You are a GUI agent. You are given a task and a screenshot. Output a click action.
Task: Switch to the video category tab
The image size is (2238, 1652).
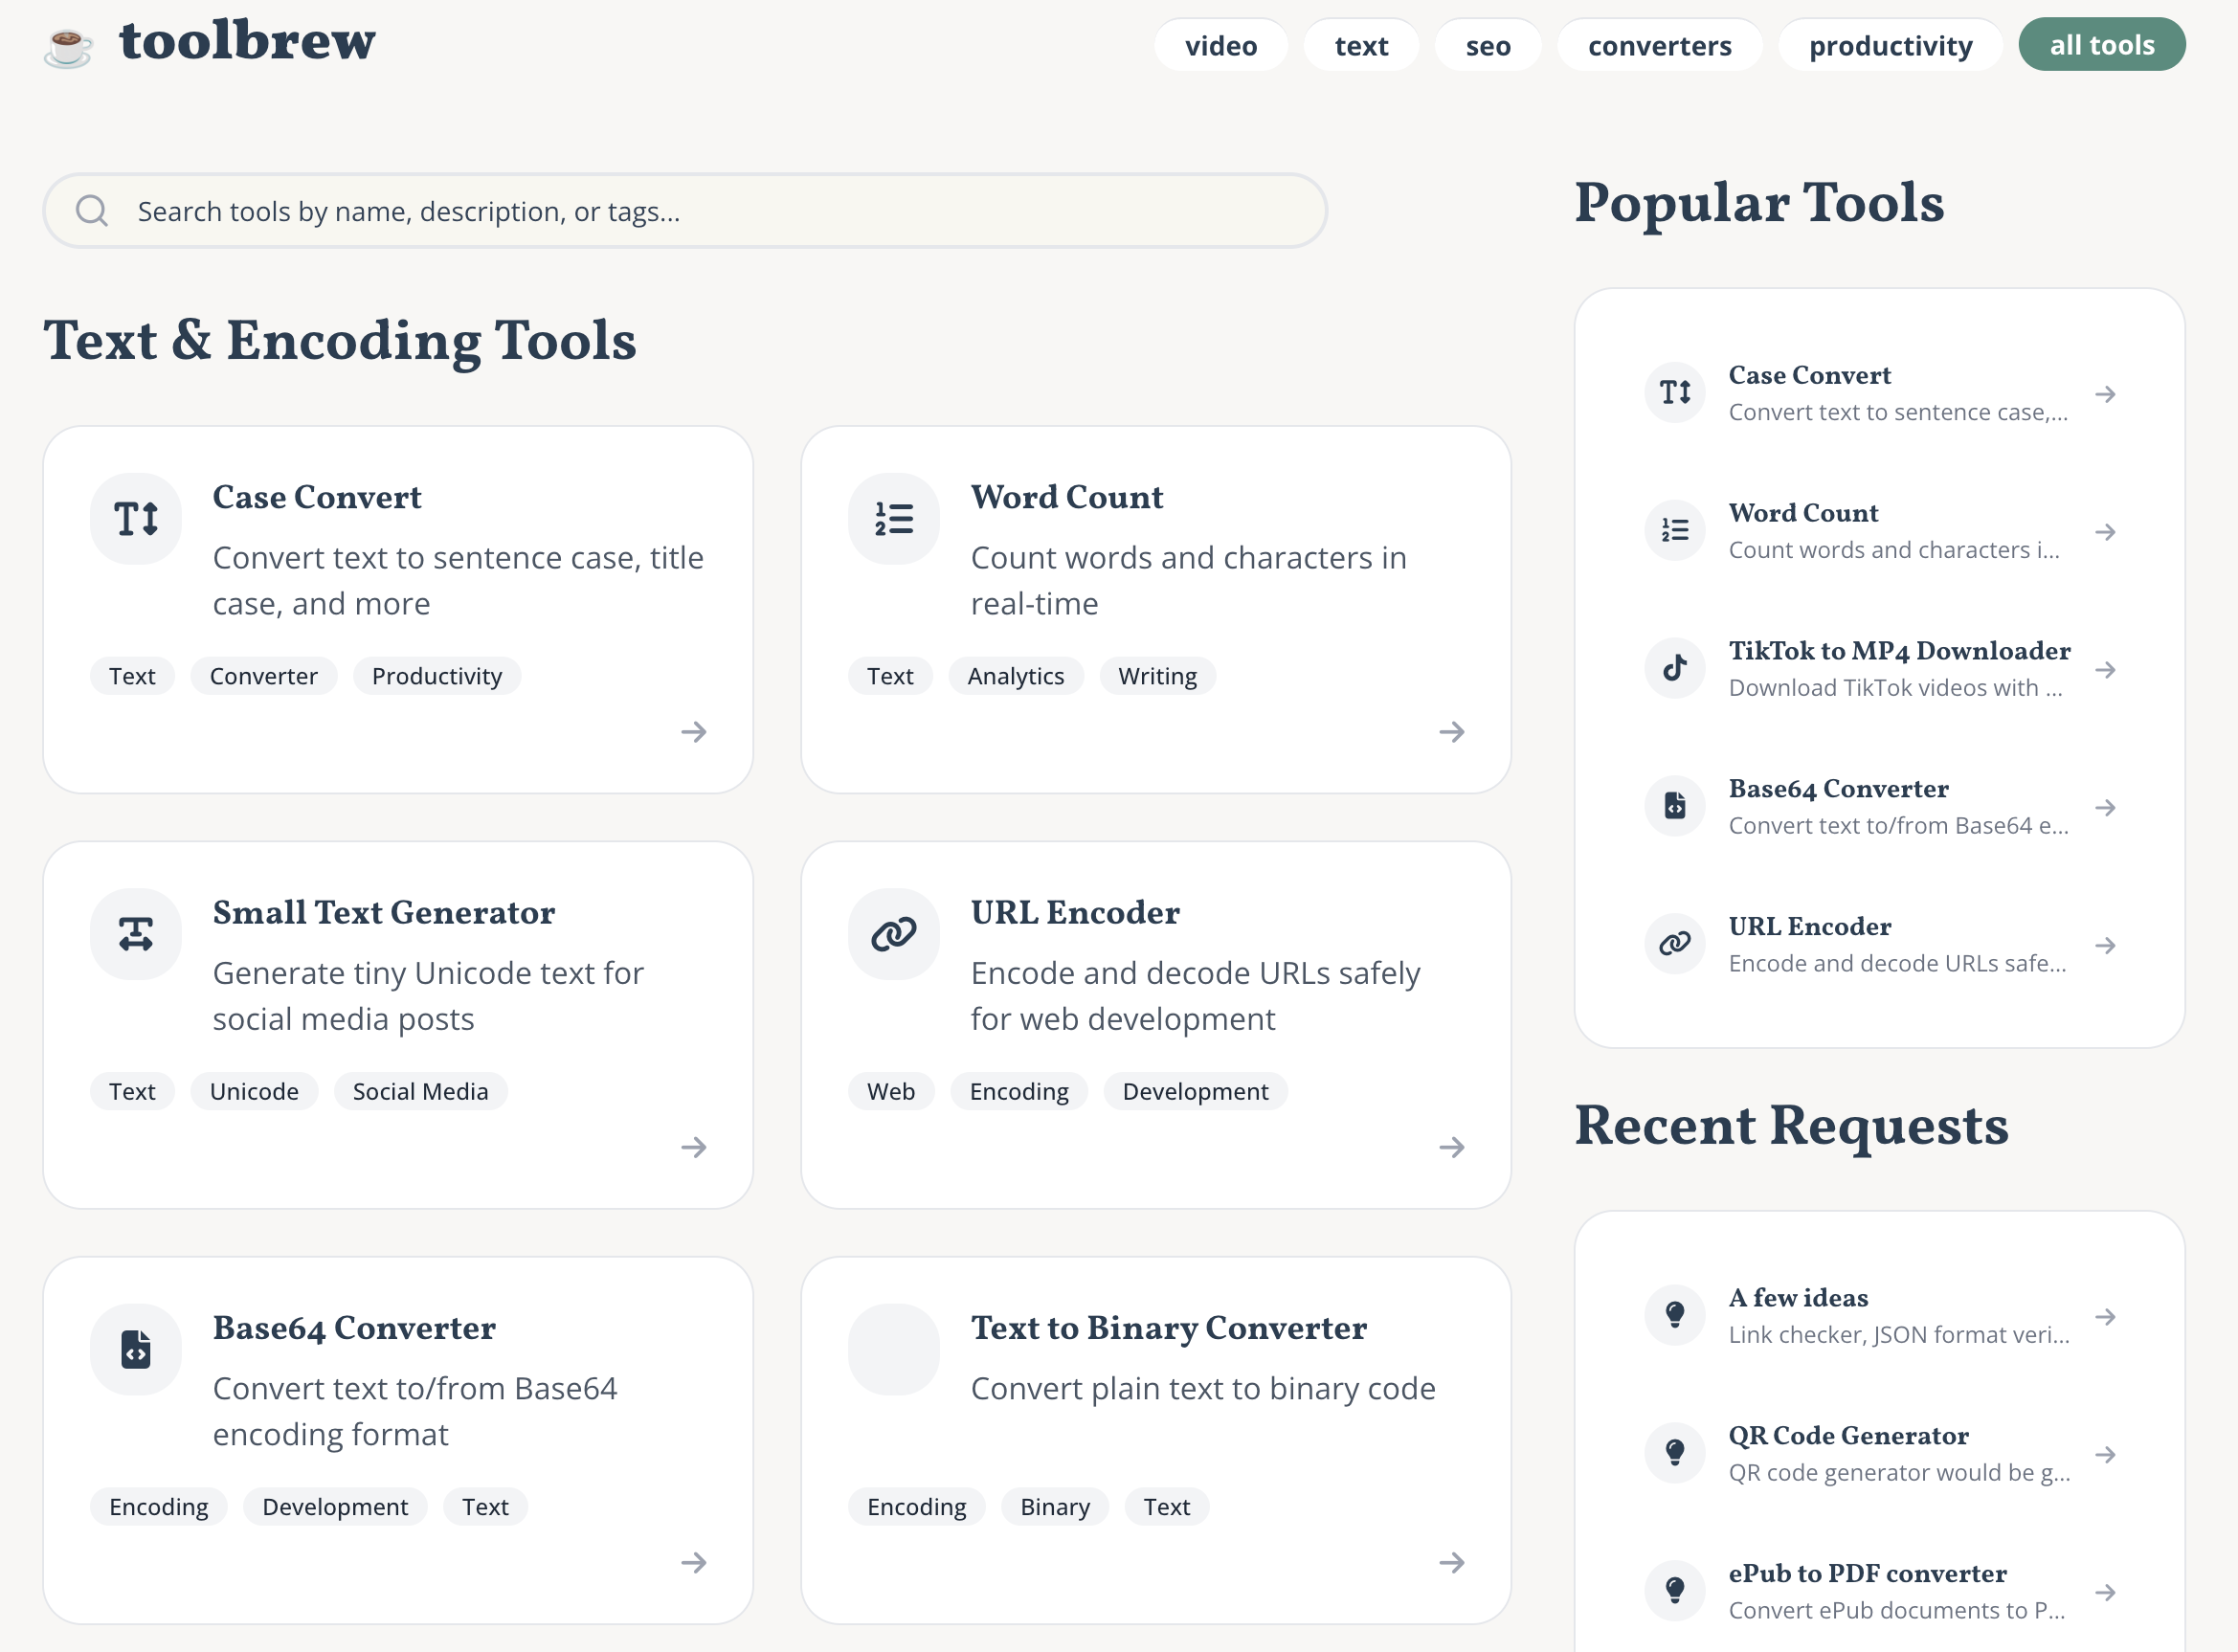click(x=1220, y=45)
